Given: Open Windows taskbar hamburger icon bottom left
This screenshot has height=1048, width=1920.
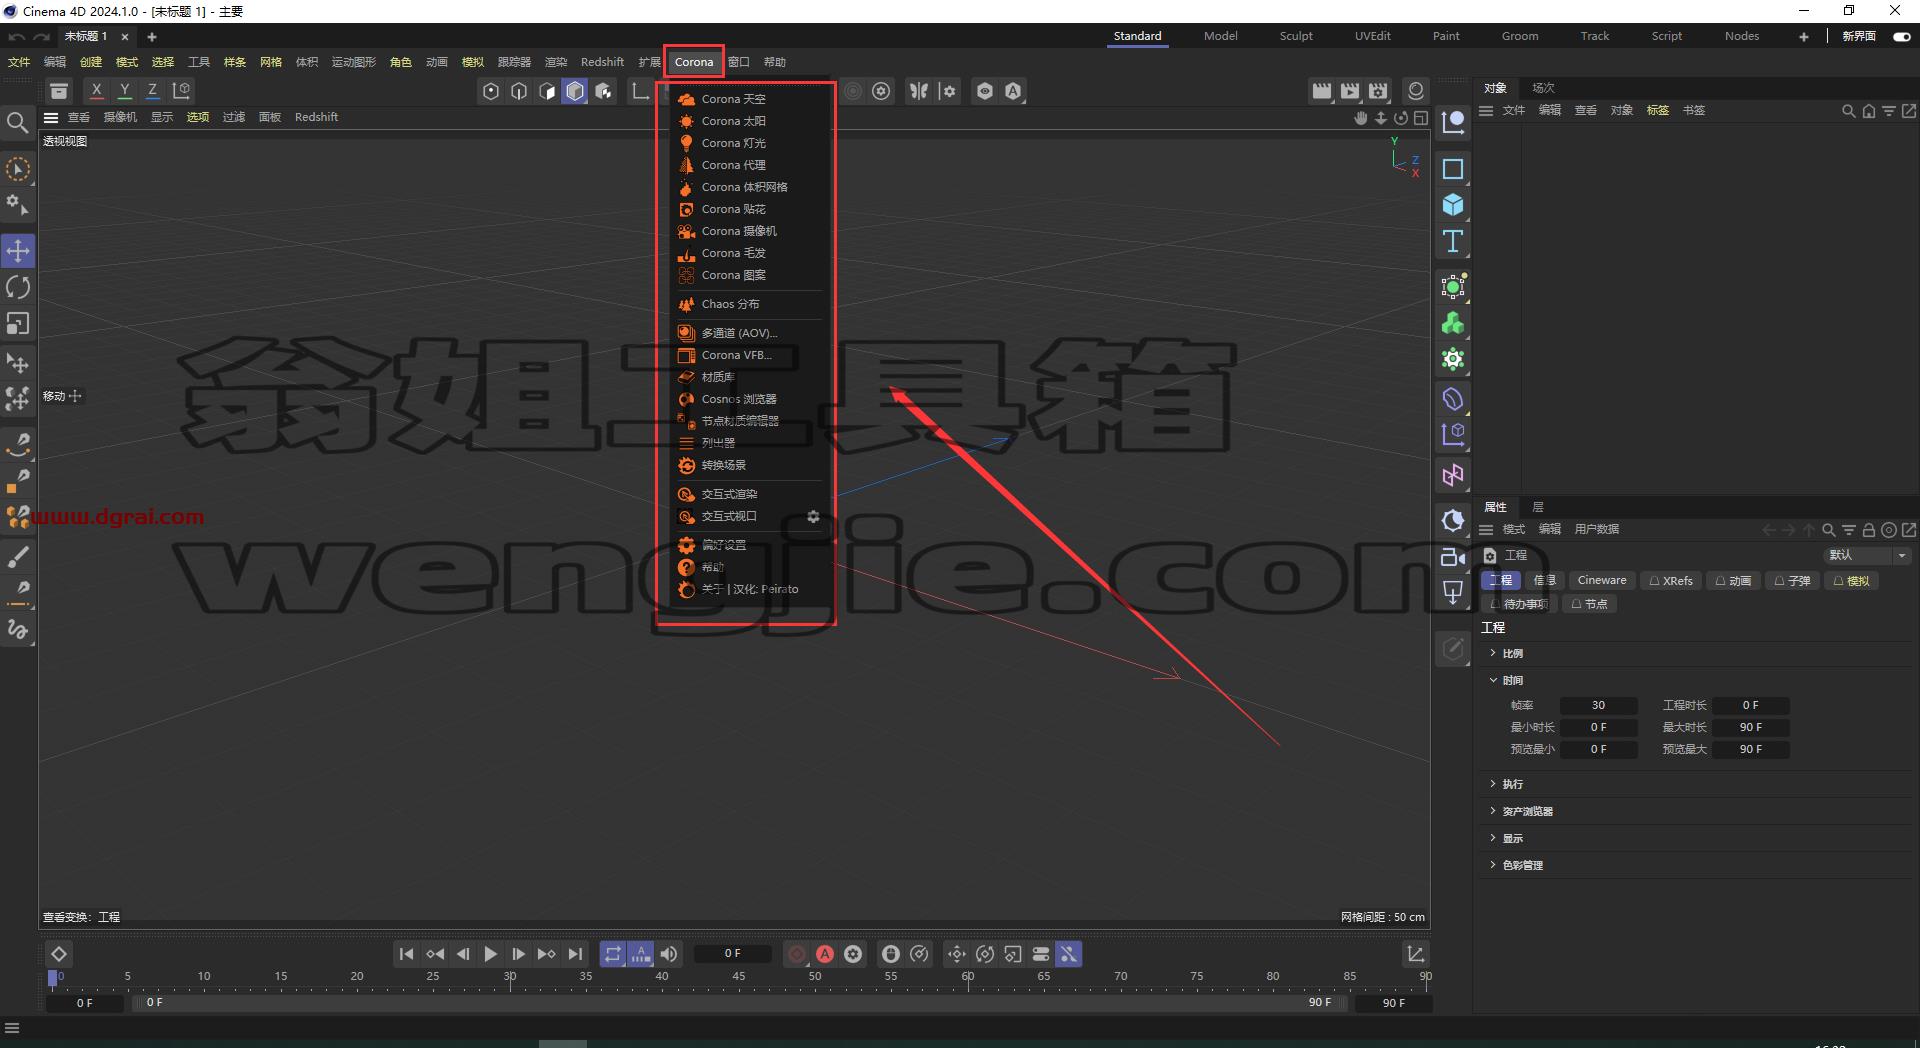Looking at the screenshot, I should click(x=12, y=1028).
